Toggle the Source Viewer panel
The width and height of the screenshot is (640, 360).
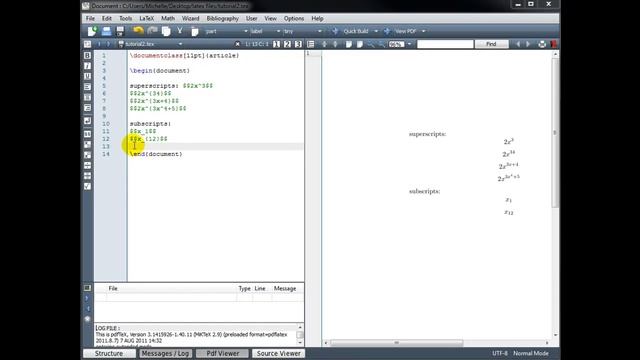point(278,353)
